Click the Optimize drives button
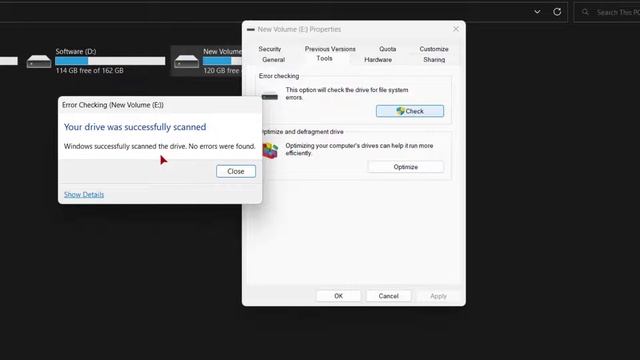The height and width of the screenshot is (360, 640). (405, 167)
